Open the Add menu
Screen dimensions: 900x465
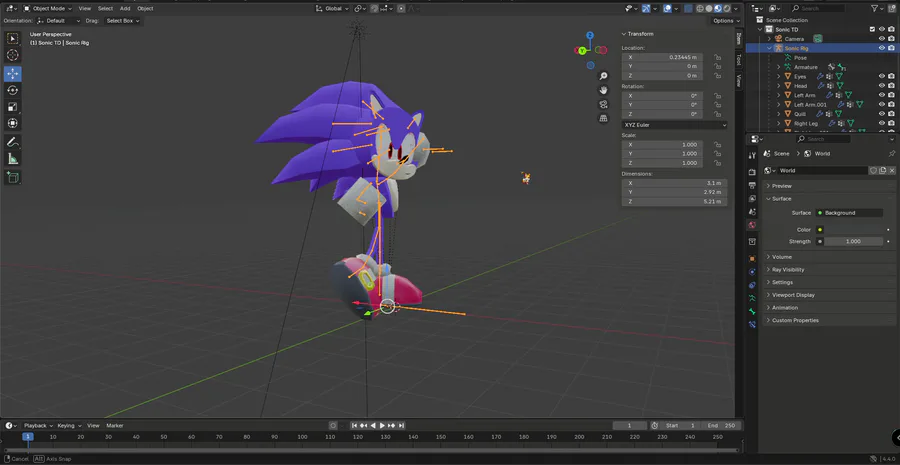point(125,9)
